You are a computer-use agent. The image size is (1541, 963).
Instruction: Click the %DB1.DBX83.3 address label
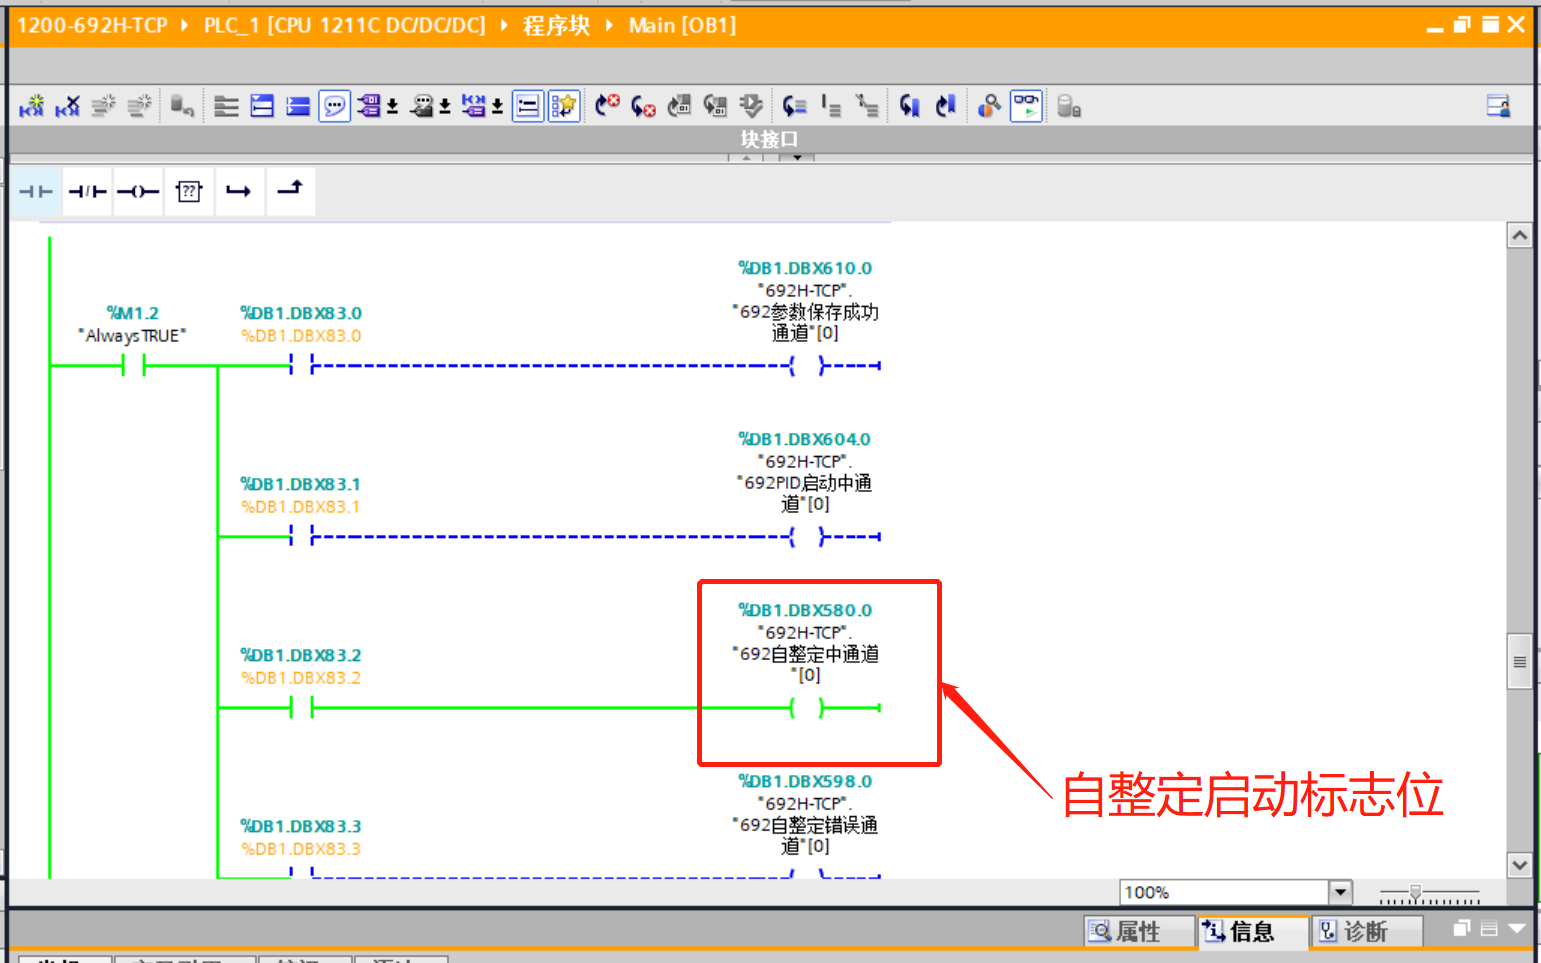tap(301, 826)
